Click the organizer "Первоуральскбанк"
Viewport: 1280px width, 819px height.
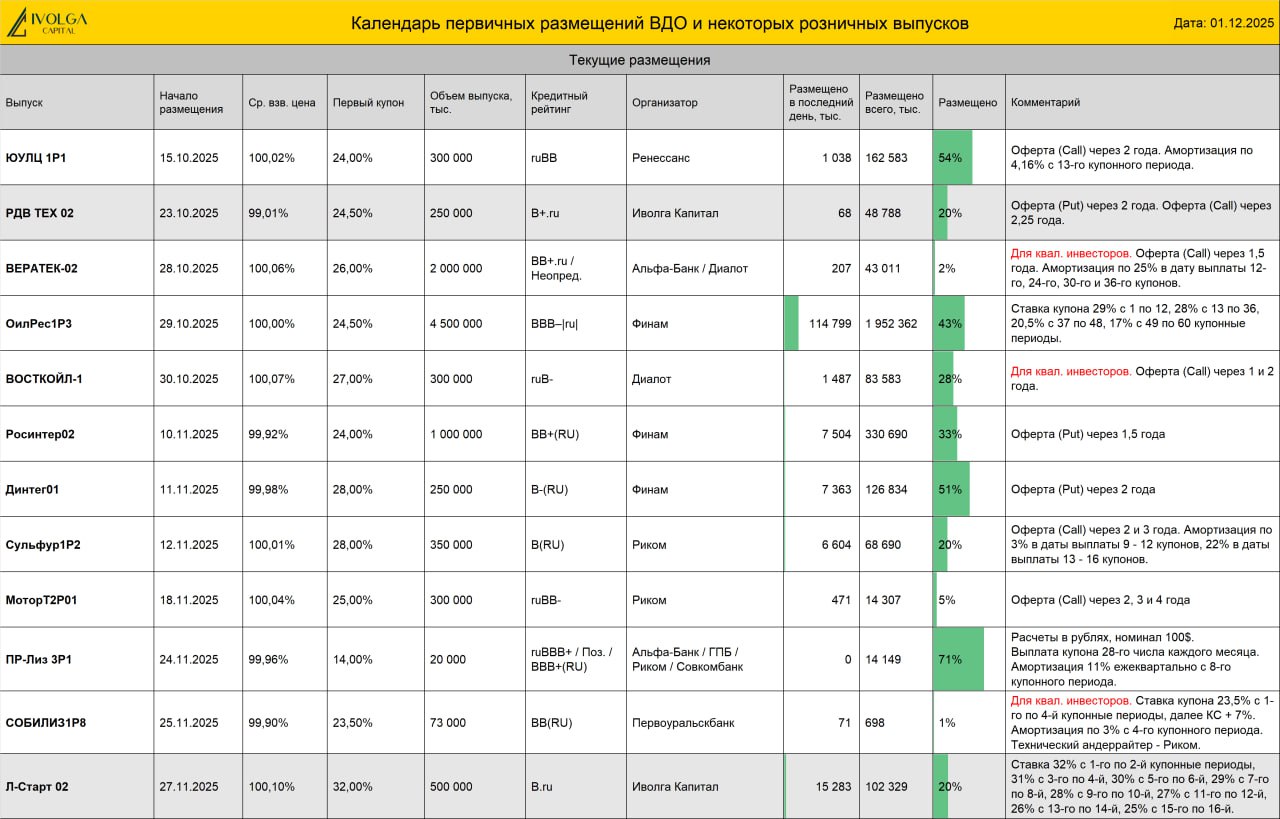(683, 722)
